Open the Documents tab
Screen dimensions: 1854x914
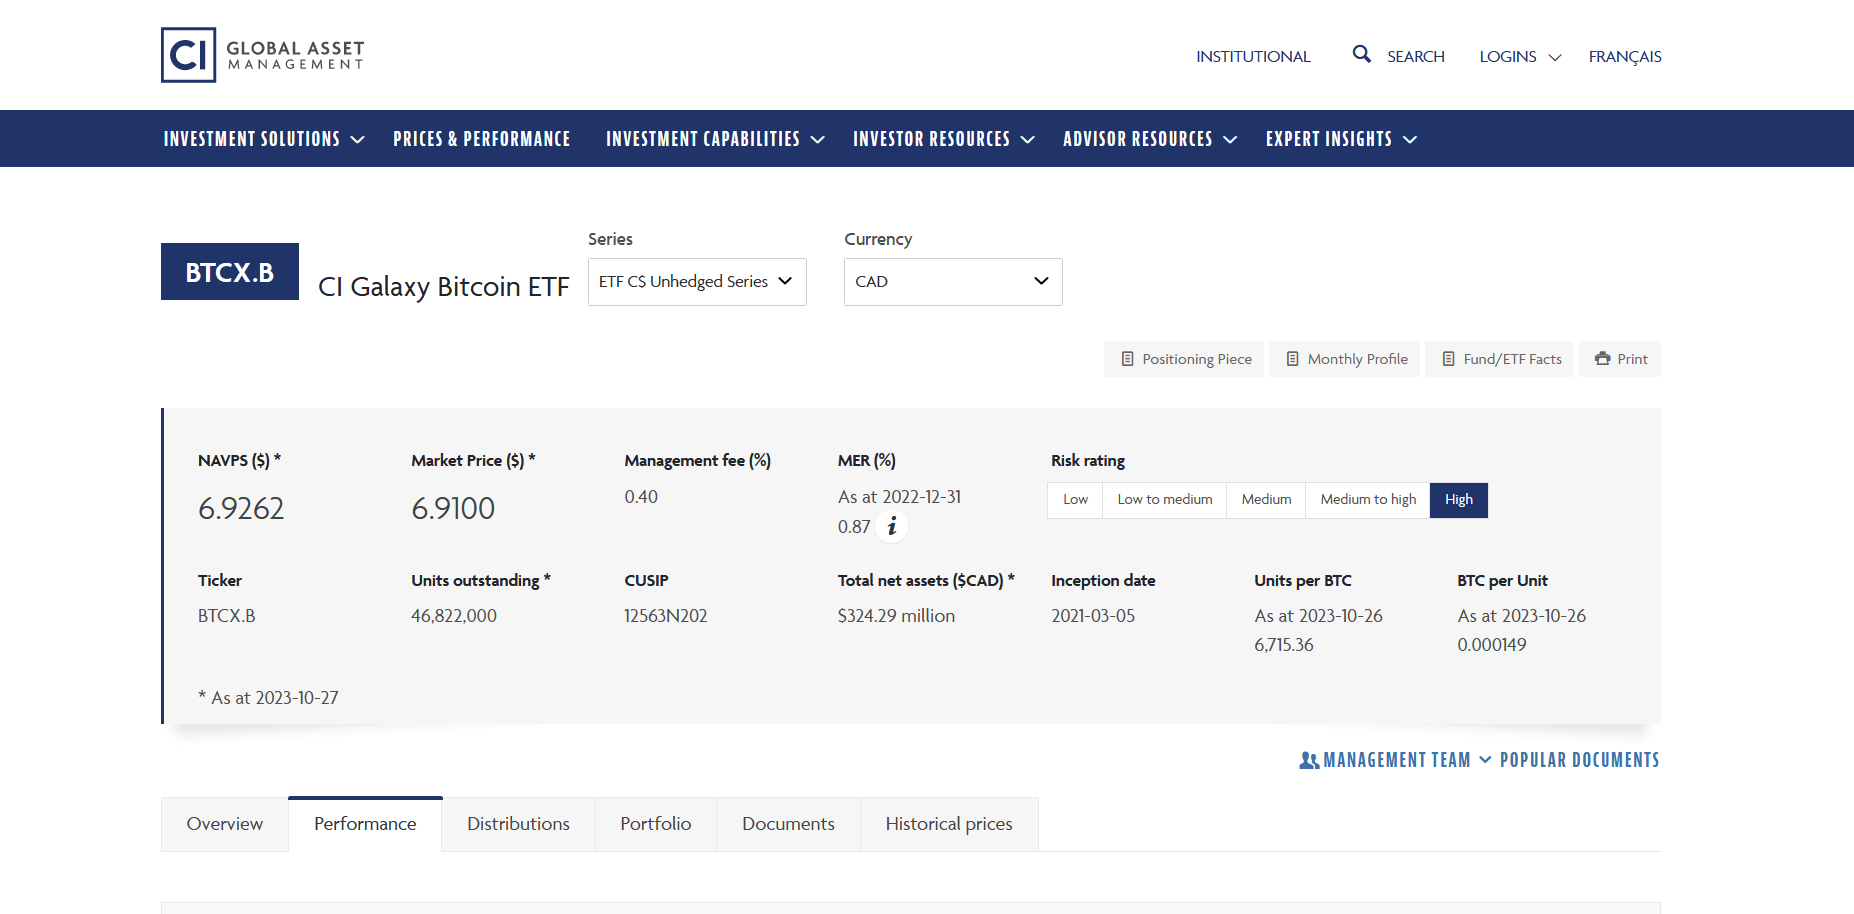click(788, 824)
